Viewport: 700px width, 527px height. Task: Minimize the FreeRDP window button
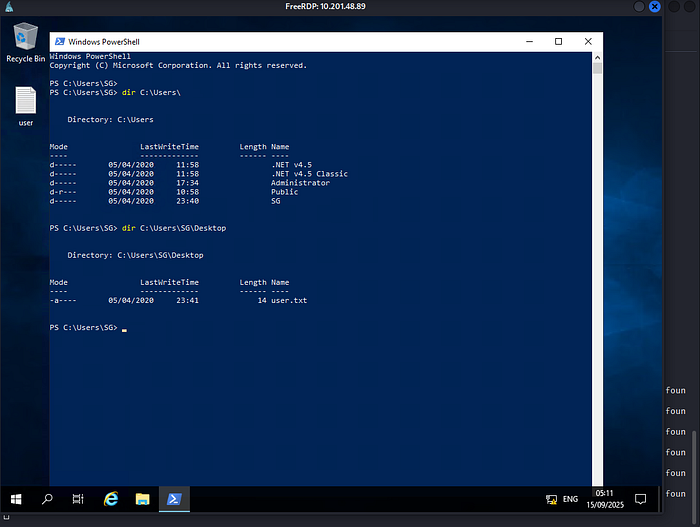point(639,6)
